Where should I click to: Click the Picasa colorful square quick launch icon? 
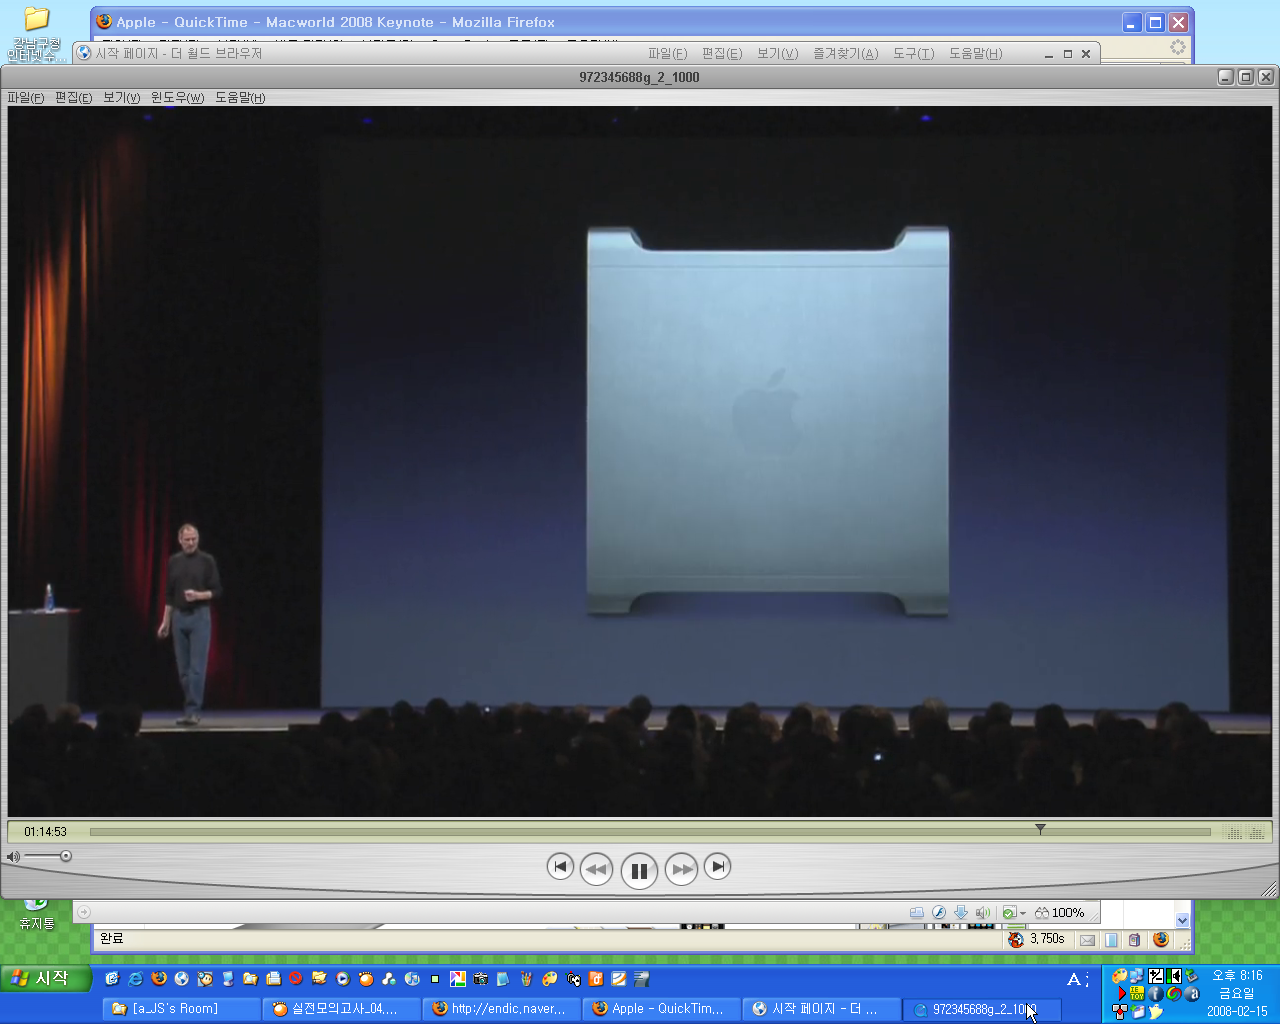[458, 979]
